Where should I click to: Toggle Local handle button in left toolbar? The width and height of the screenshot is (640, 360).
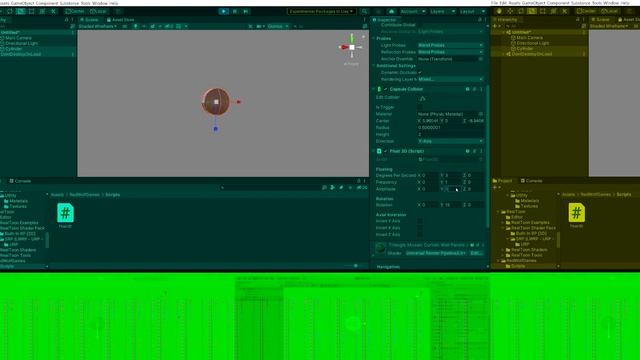[98, 11]
